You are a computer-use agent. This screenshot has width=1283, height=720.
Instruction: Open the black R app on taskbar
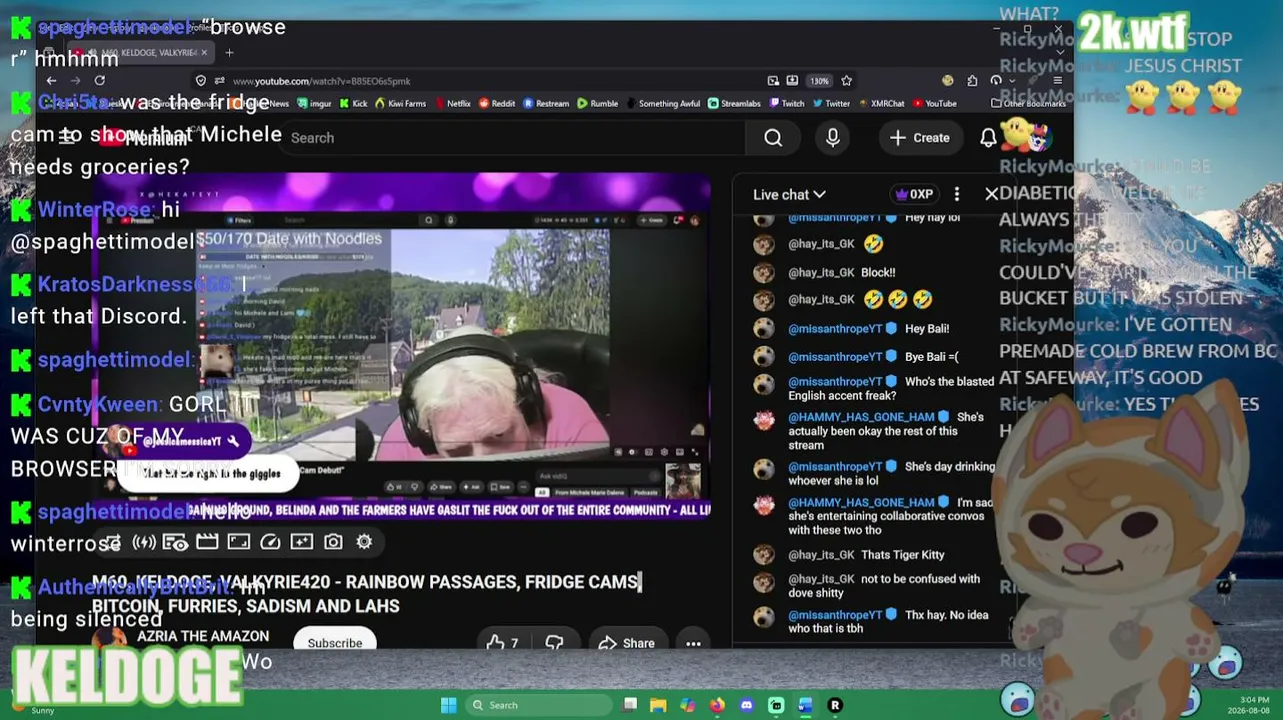coord(835,705)
